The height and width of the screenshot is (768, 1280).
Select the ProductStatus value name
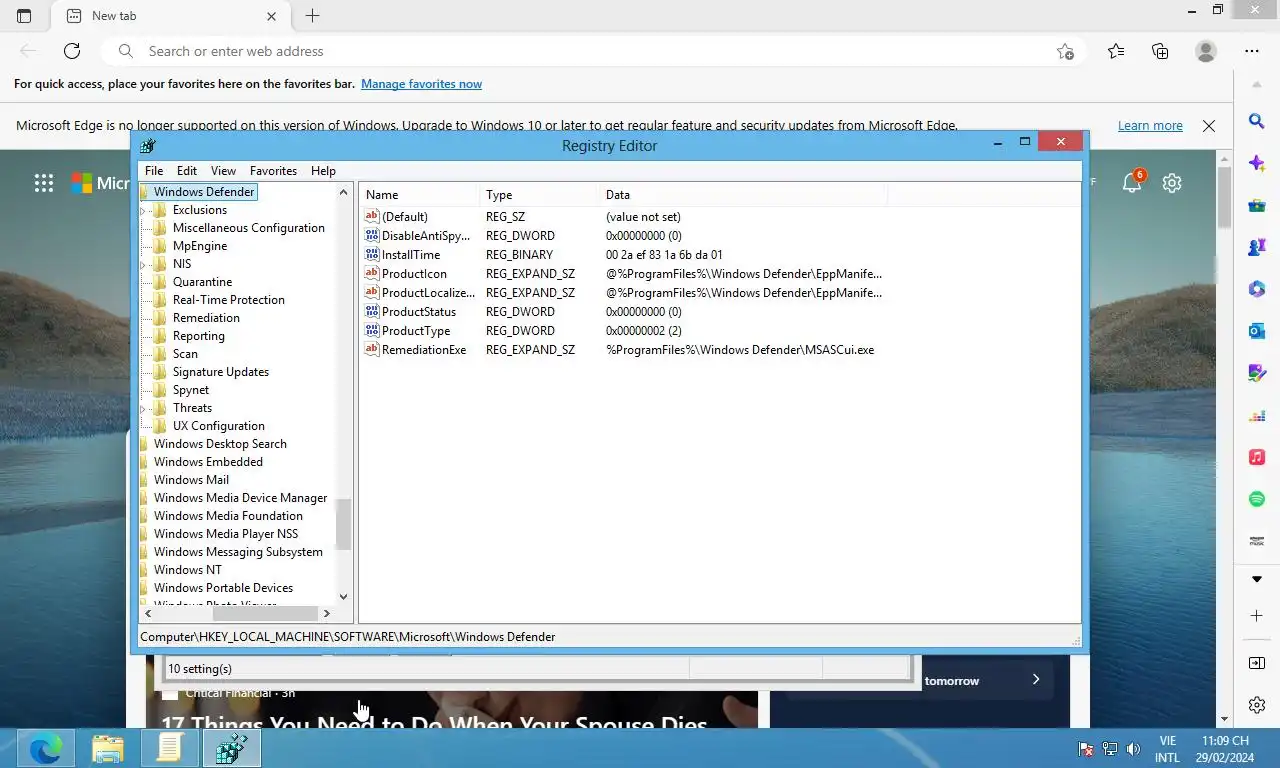point(419,311)
